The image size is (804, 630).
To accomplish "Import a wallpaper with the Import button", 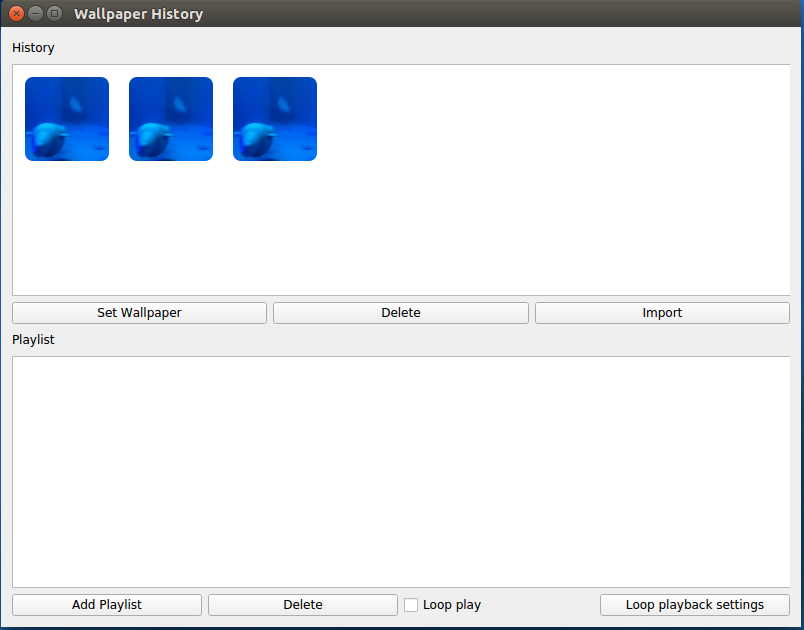I will 662,313.
